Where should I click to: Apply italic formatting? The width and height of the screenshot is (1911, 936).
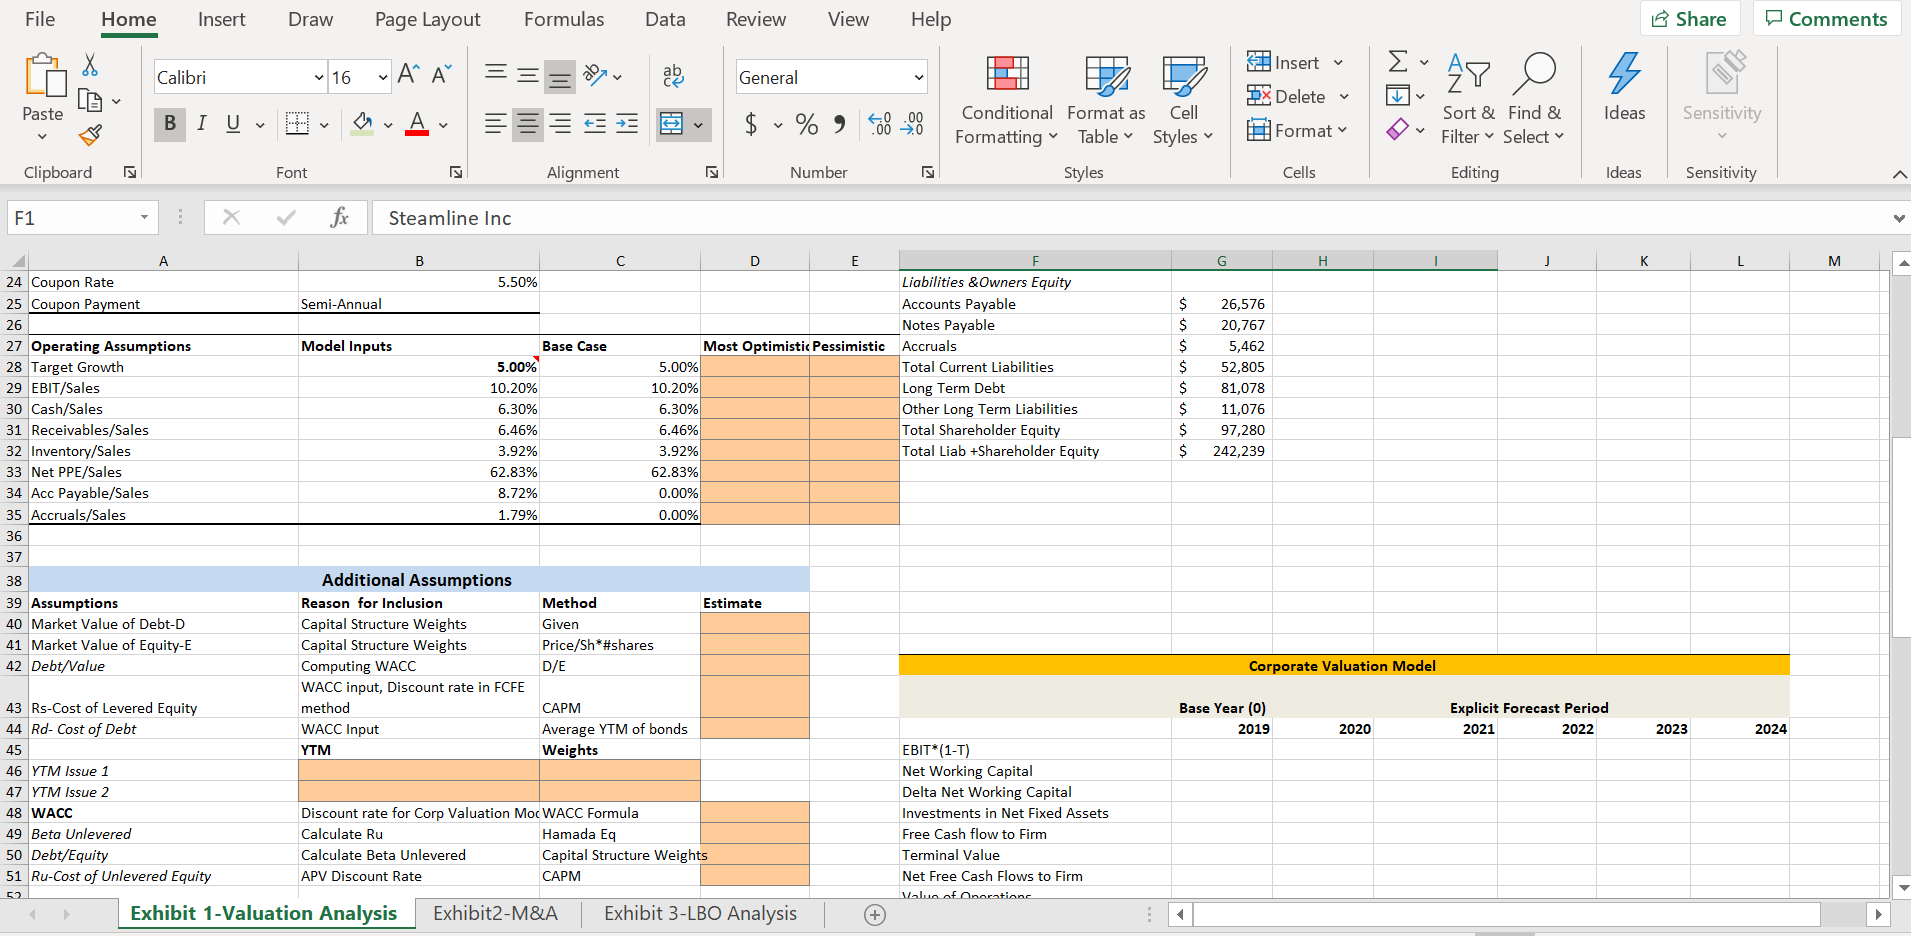[200, 124]
